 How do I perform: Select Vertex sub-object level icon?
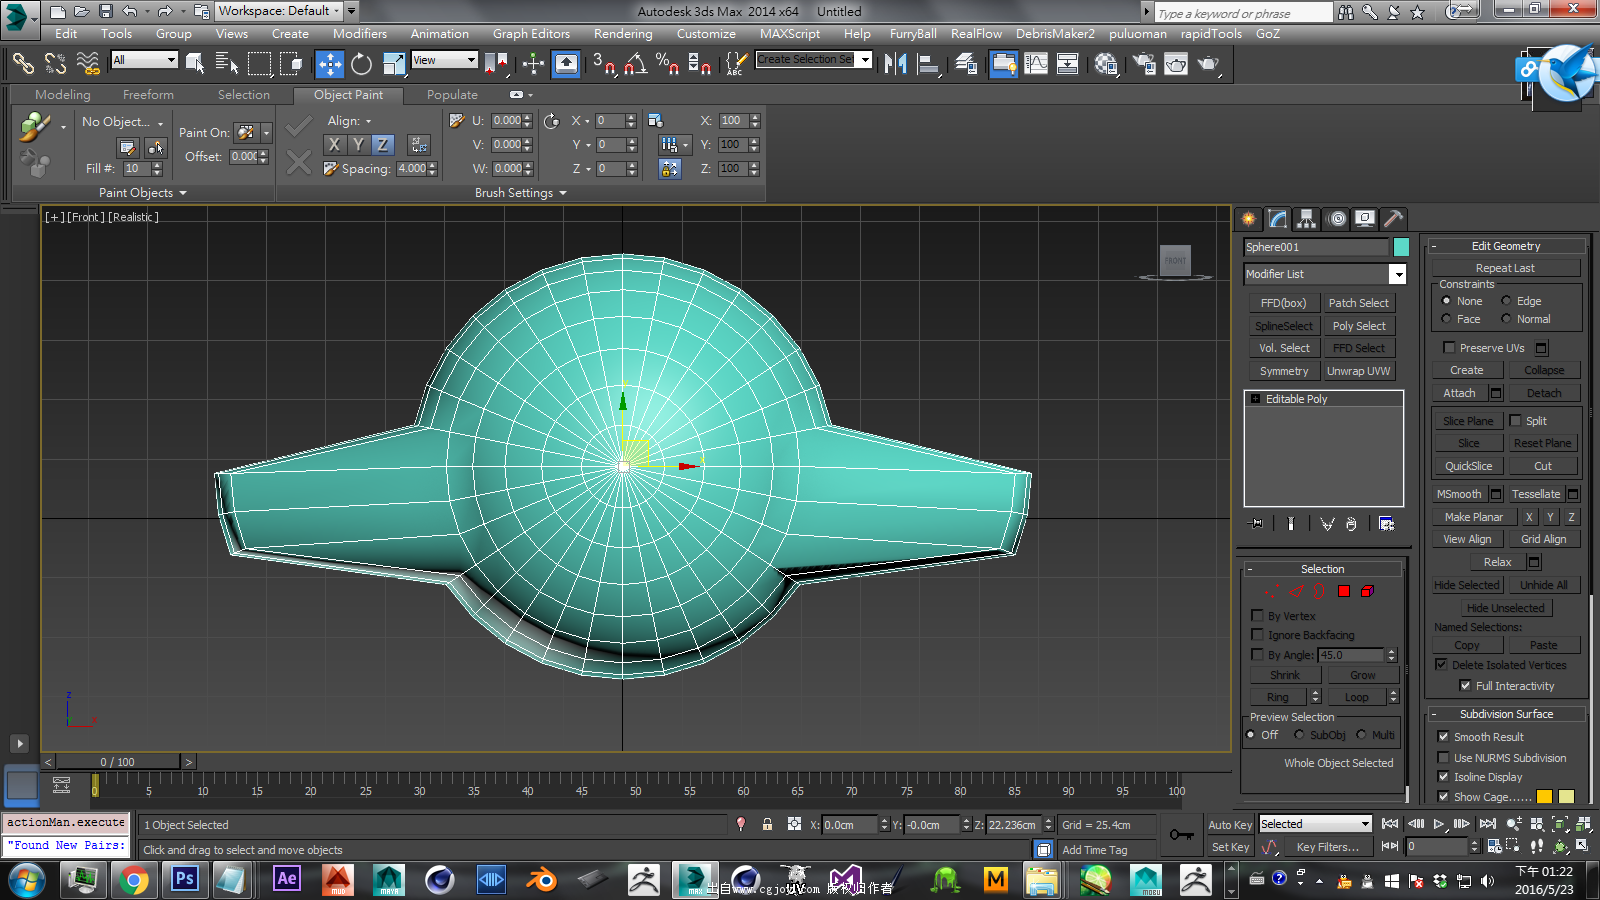pyautogui.click(x=1271, y=592)
